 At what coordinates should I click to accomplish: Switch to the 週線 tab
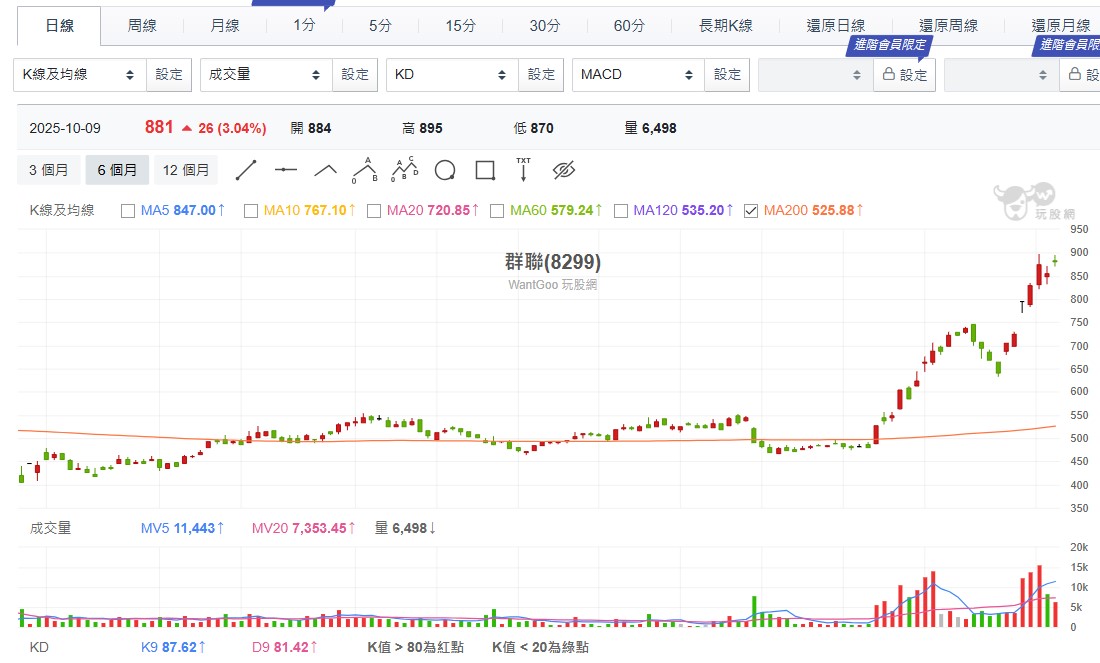click(141, 26)
